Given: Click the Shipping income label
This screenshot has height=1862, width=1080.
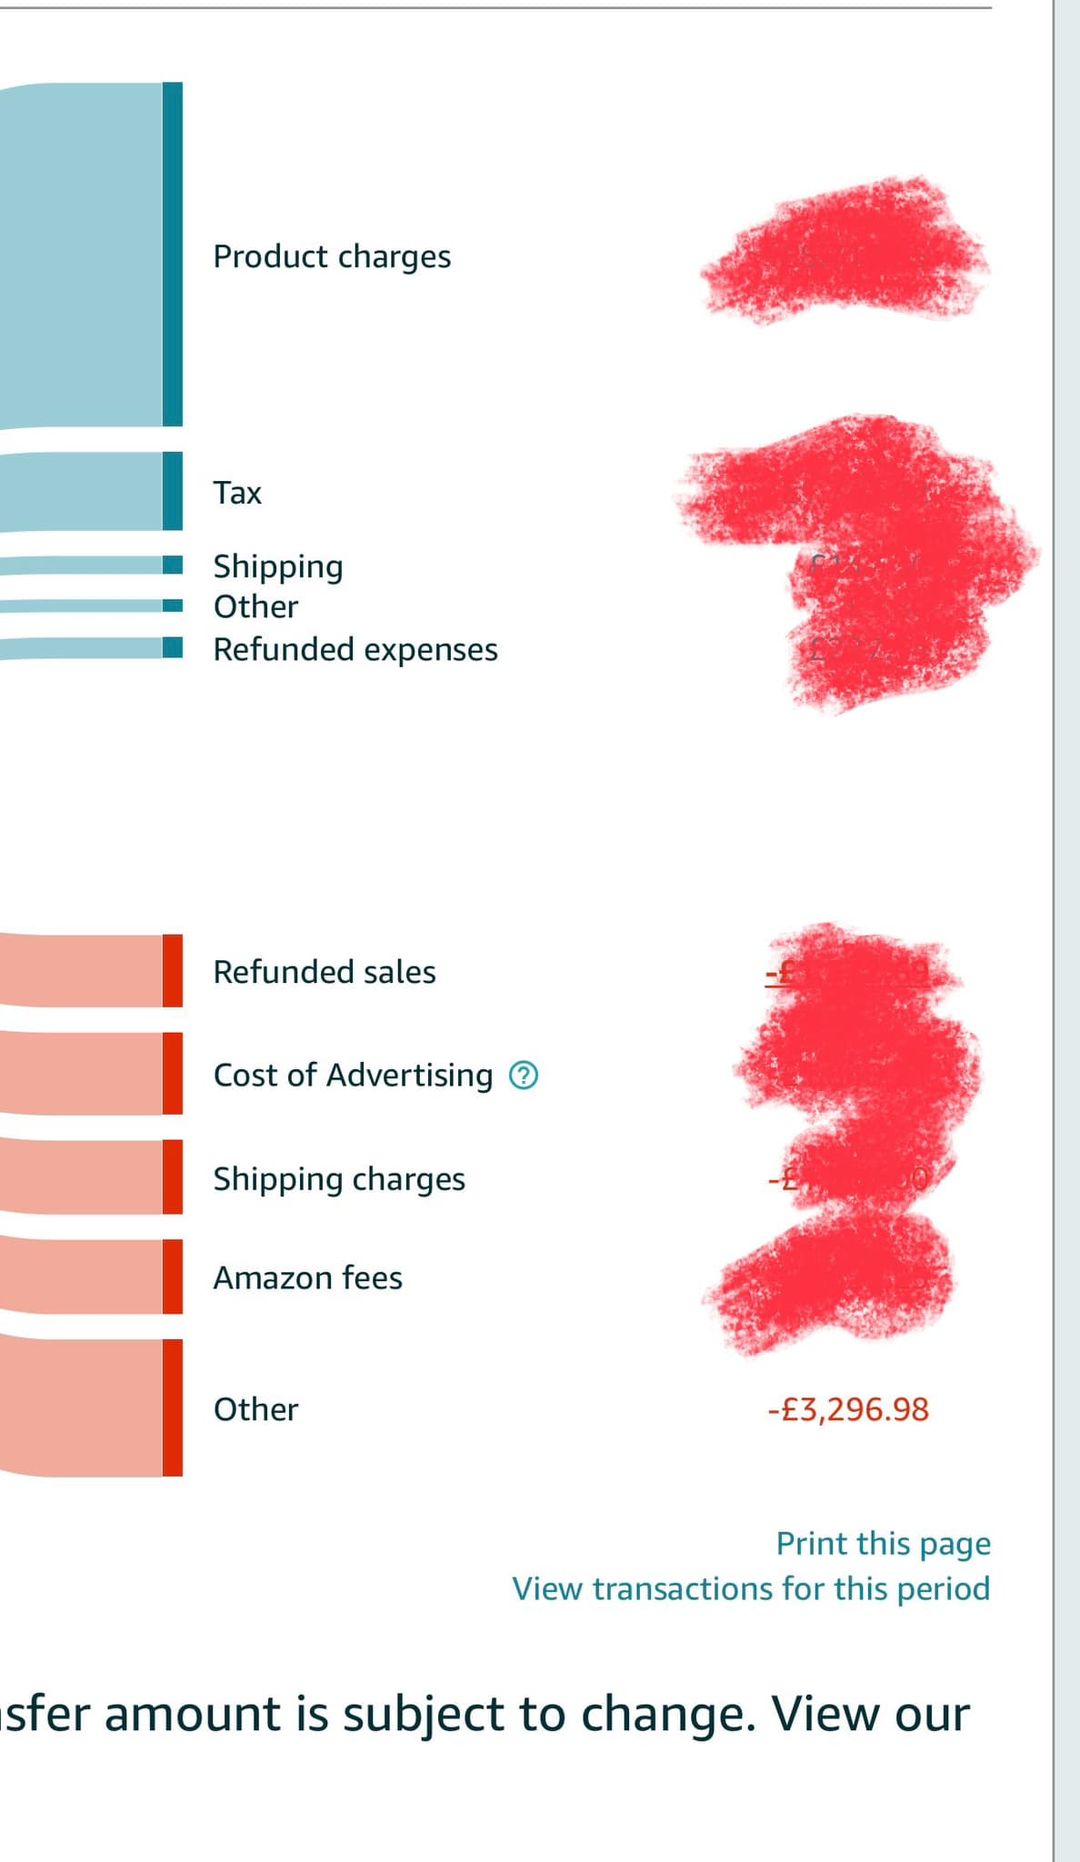Looking at the screenshot, I should (x=278, y=567).
